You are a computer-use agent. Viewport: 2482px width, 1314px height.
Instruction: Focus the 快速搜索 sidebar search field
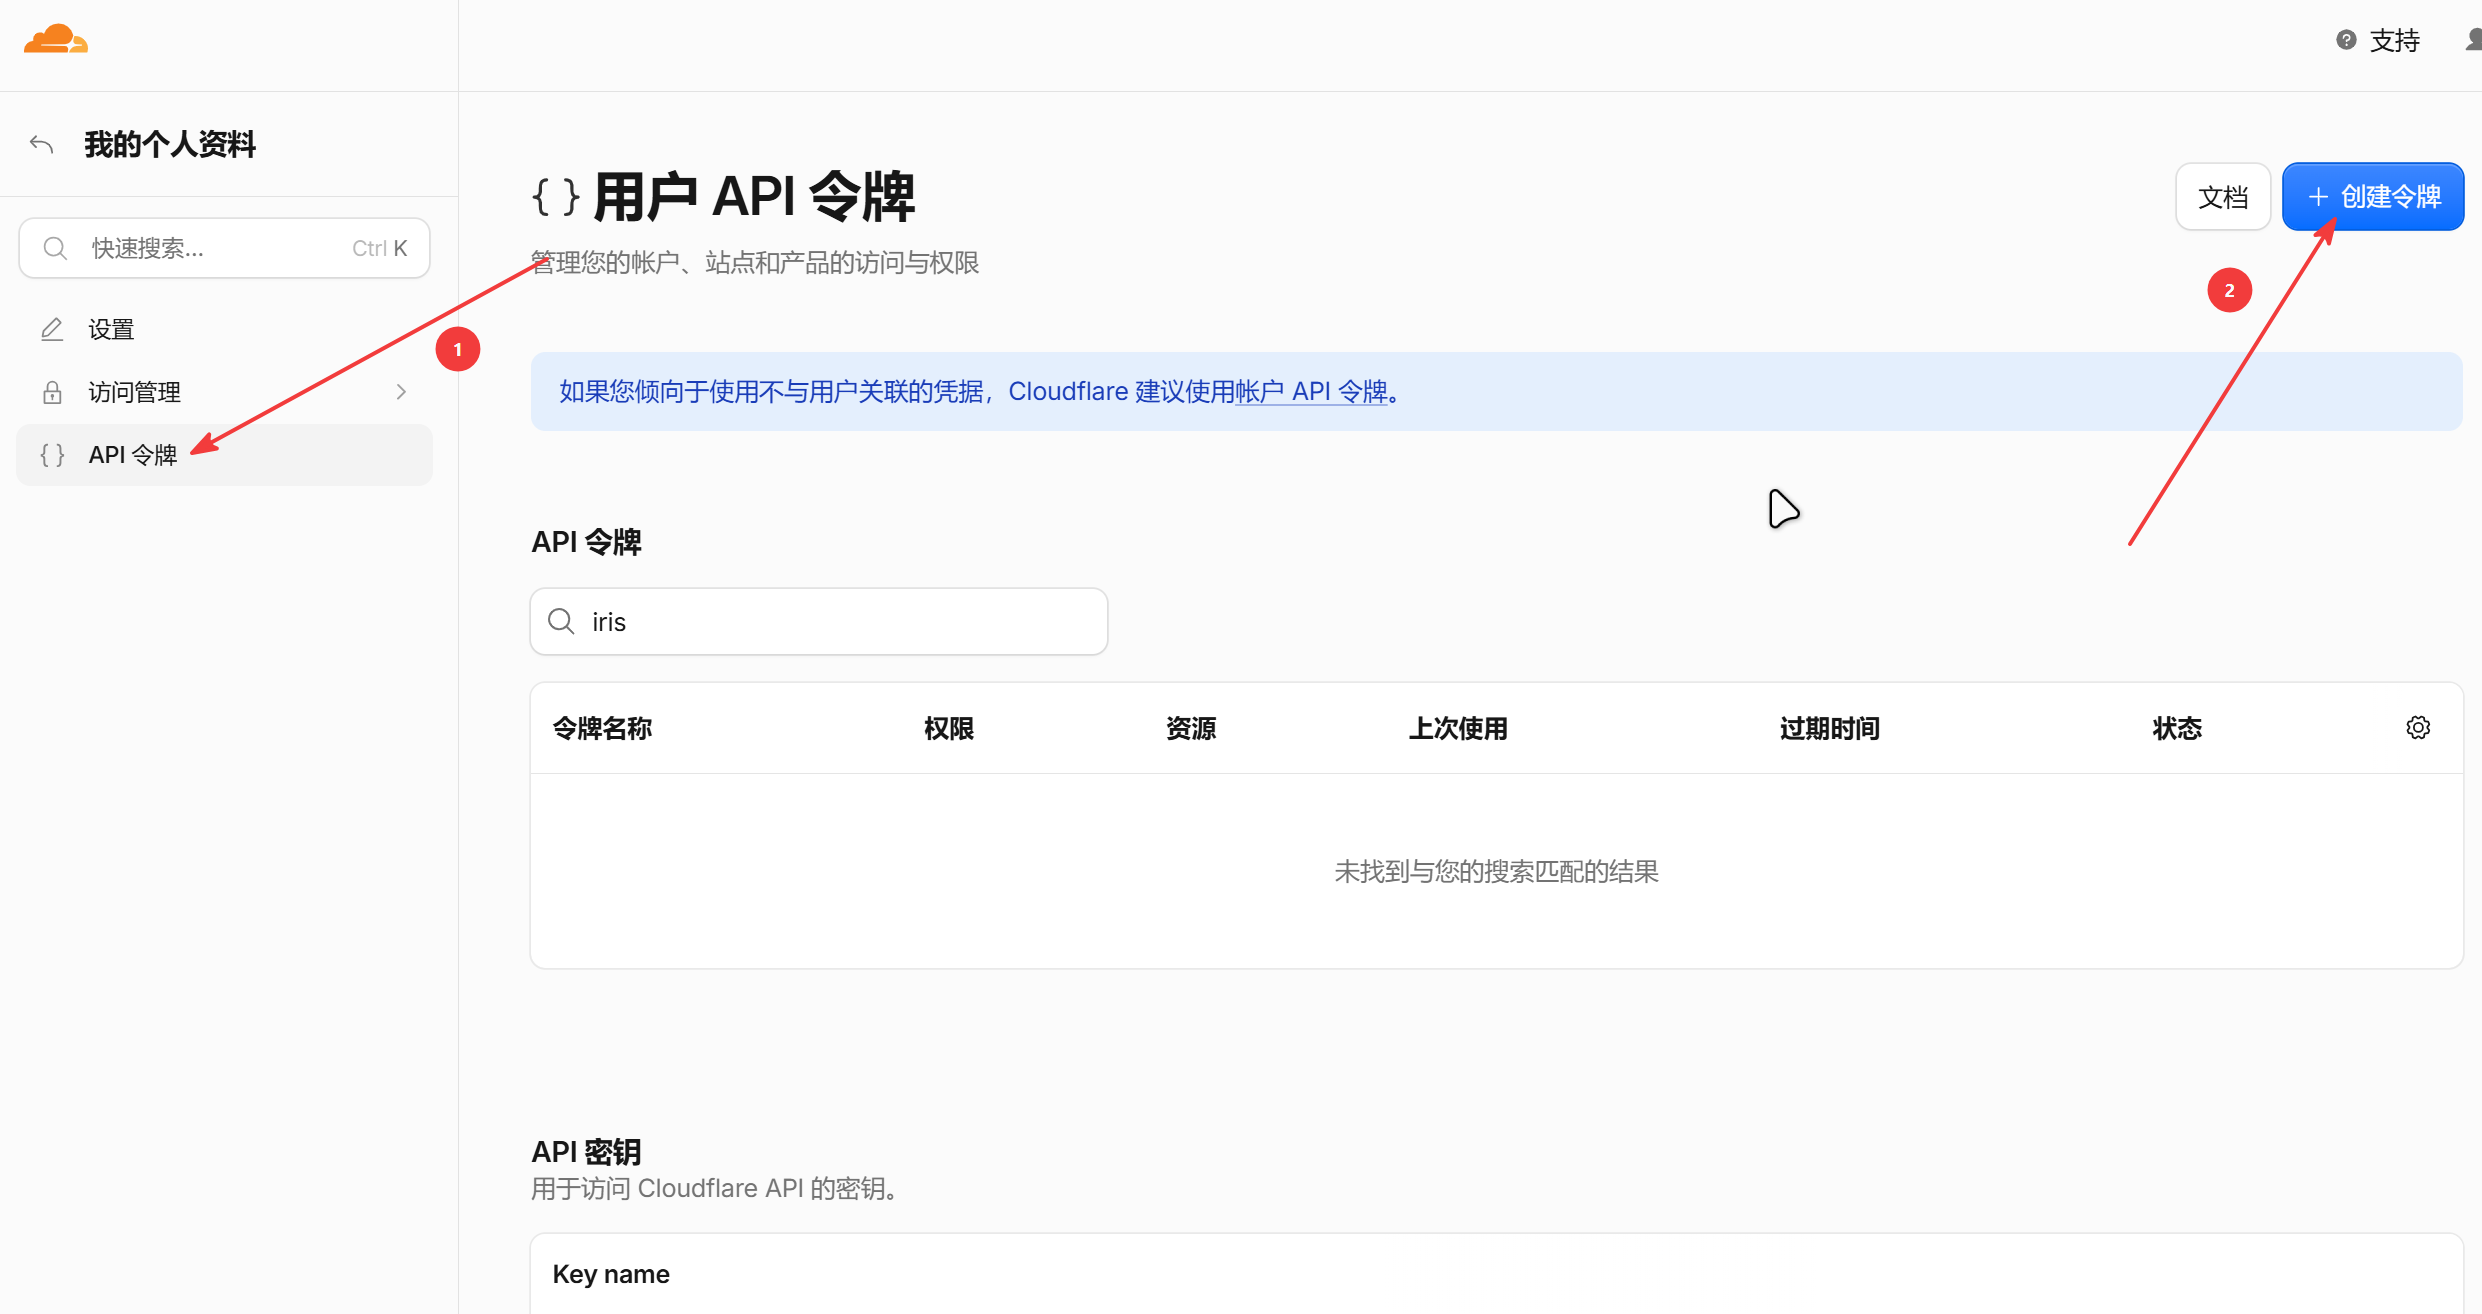224,248
